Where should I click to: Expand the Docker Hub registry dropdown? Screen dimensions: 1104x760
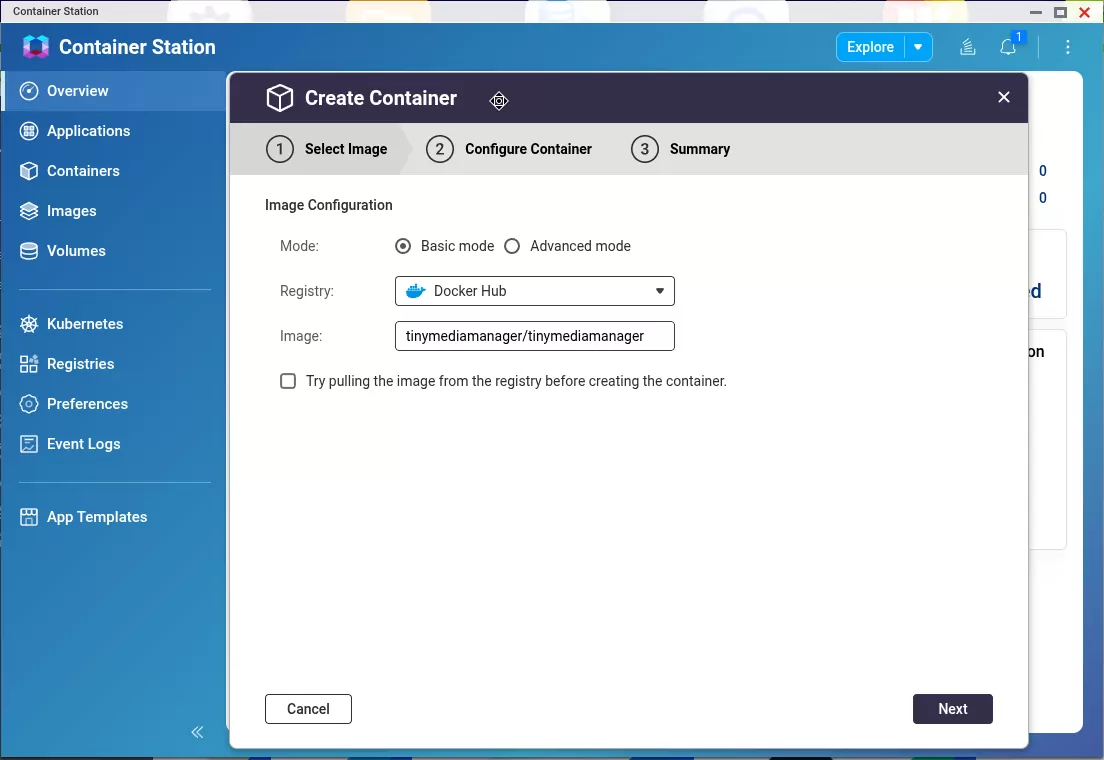point(535,291)
